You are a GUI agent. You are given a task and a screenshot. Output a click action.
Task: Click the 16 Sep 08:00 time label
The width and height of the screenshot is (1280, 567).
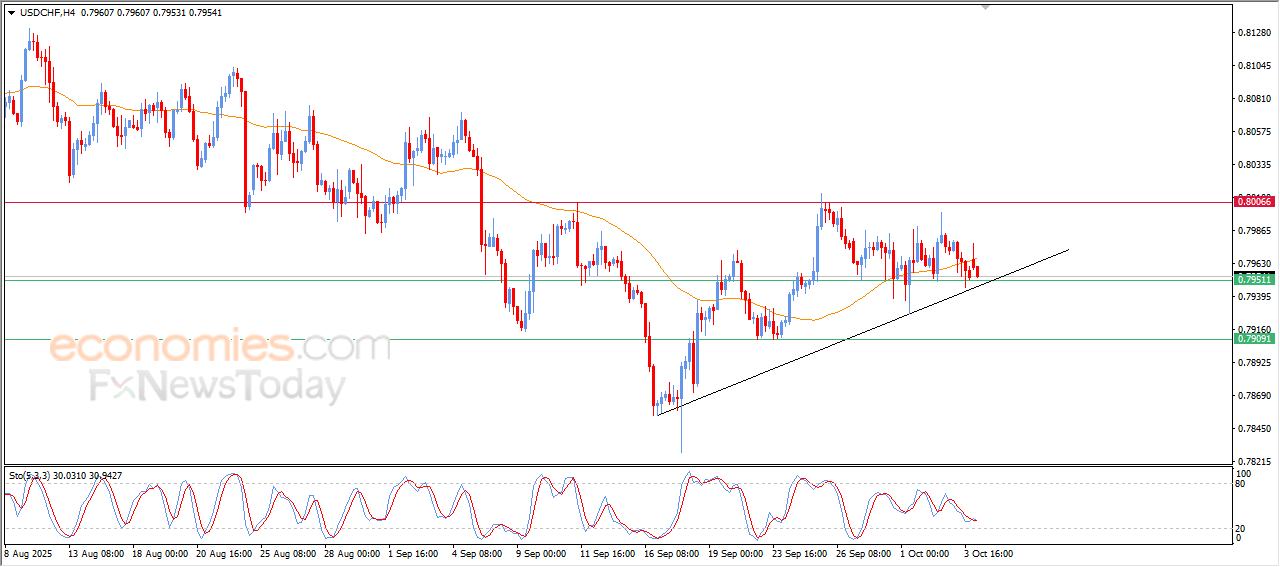(x=670, y=553)
